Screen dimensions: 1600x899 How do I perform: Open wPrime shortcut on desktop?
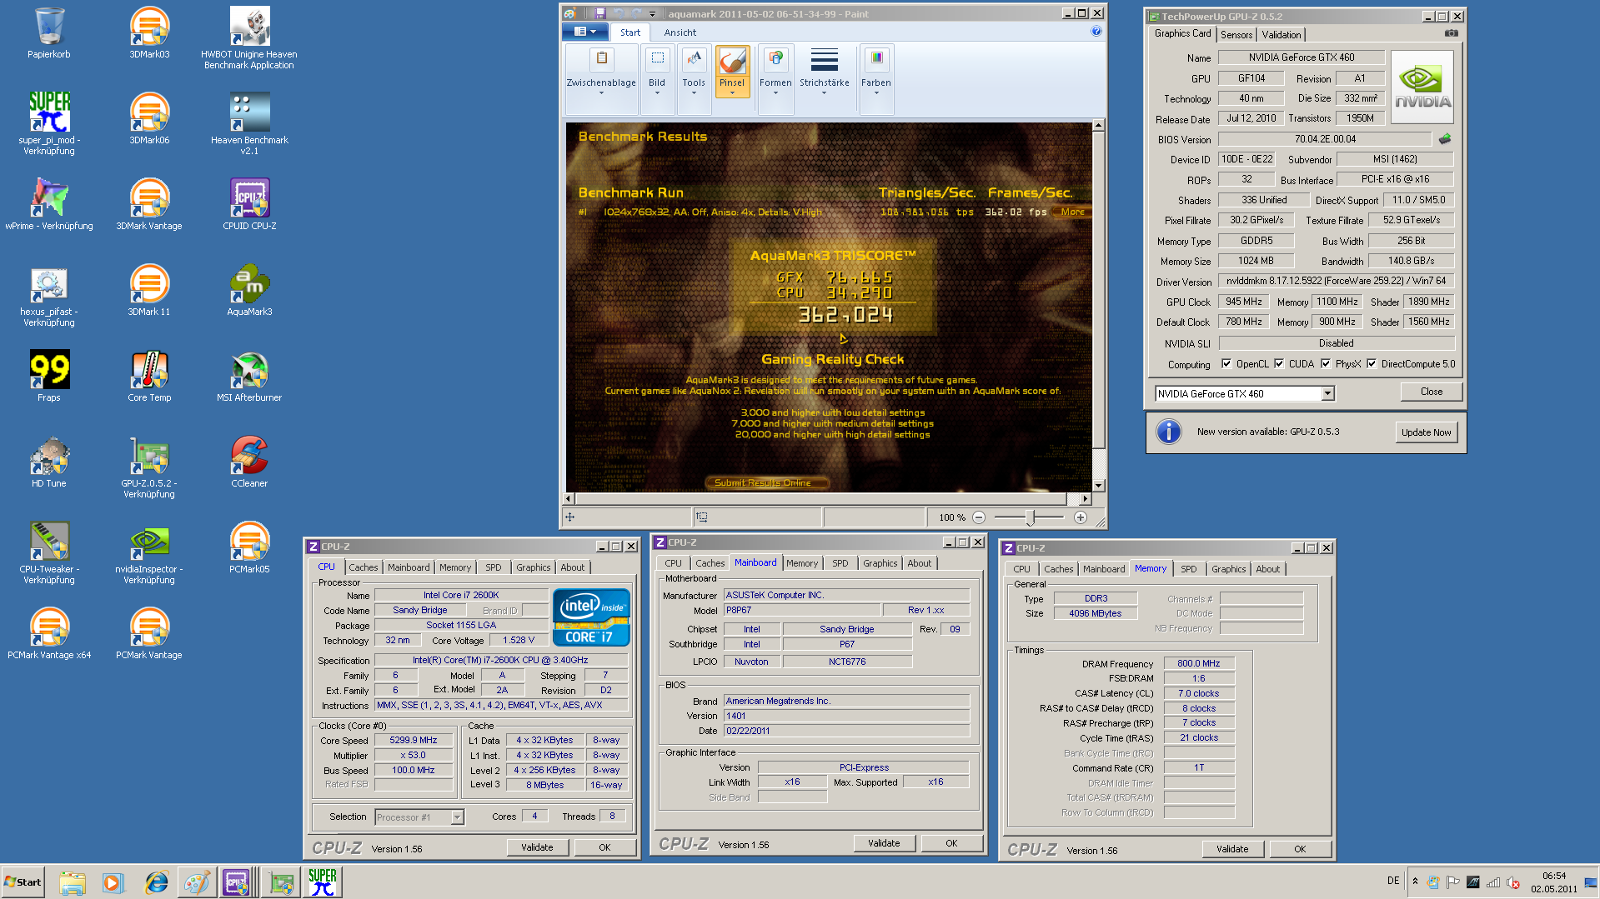click(49, 205)
